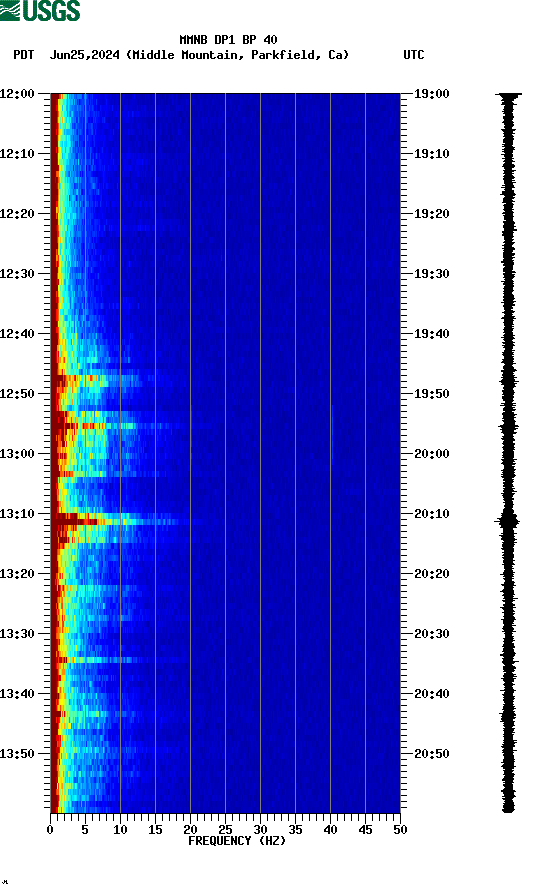
Task: Click the 20:00 UTC time label
Action: (432, 454)
